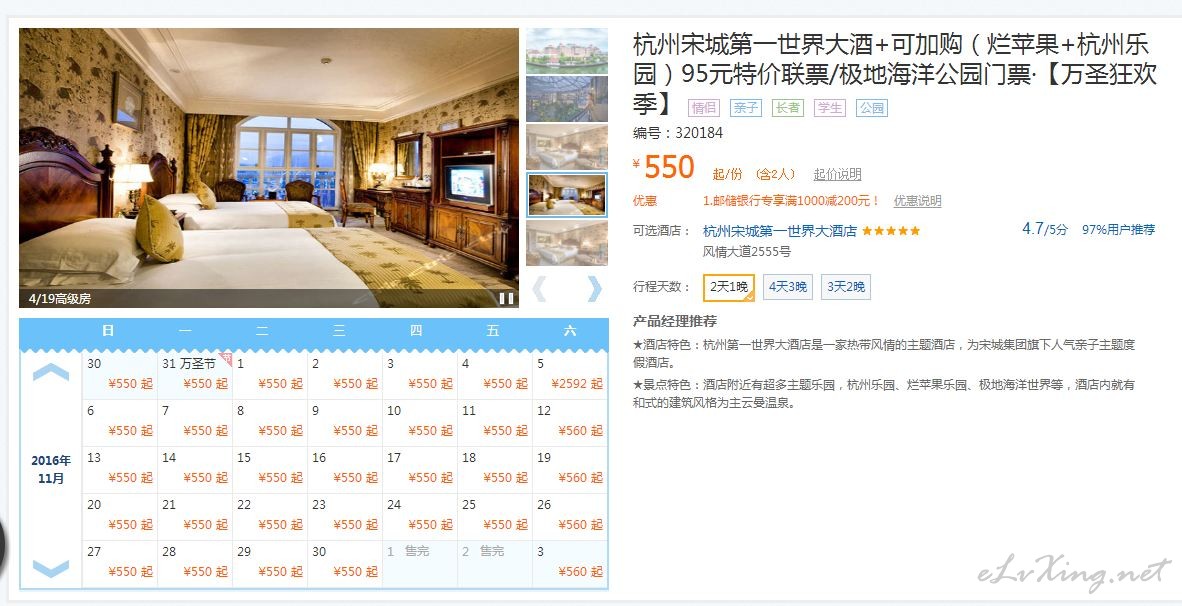Click the 情侣 tag label
Screen dimensions: 1182x606
point(704,108)
